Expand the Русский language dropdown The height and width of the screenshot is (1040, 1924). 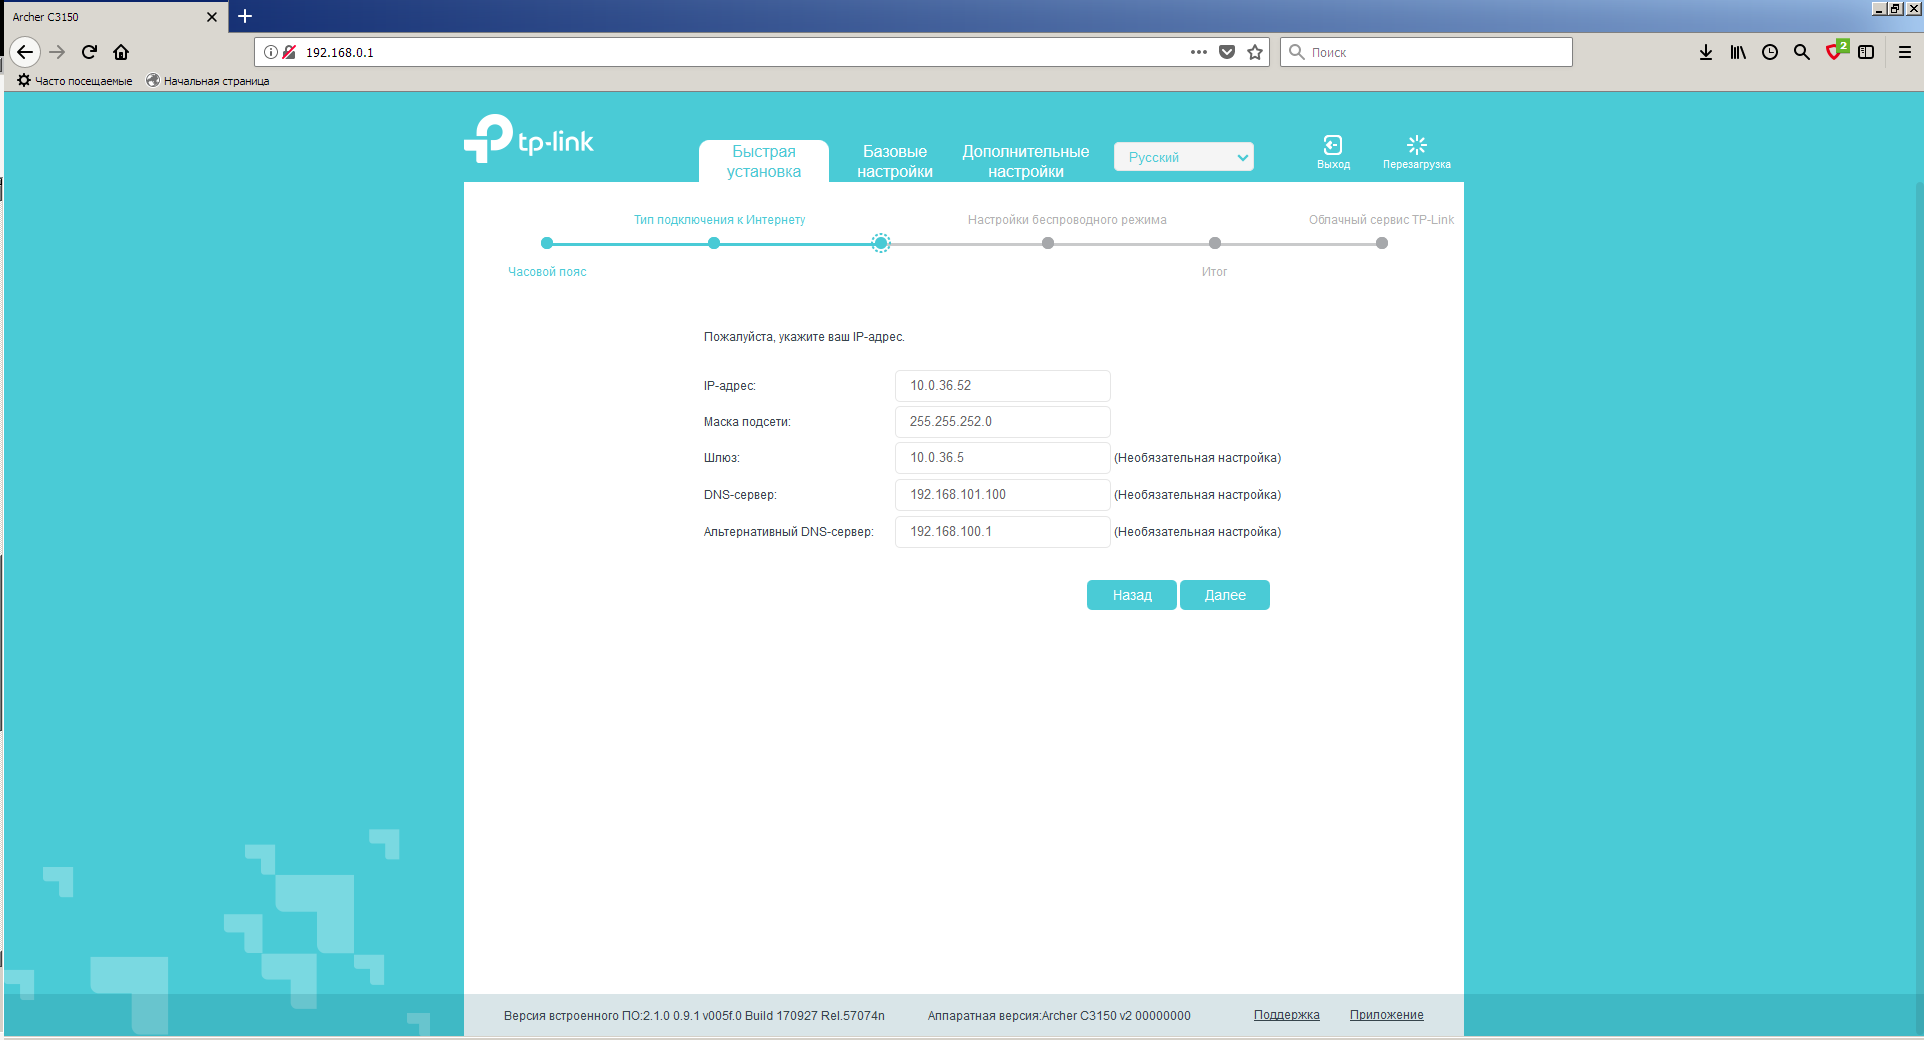click(x=1183, y=157)
